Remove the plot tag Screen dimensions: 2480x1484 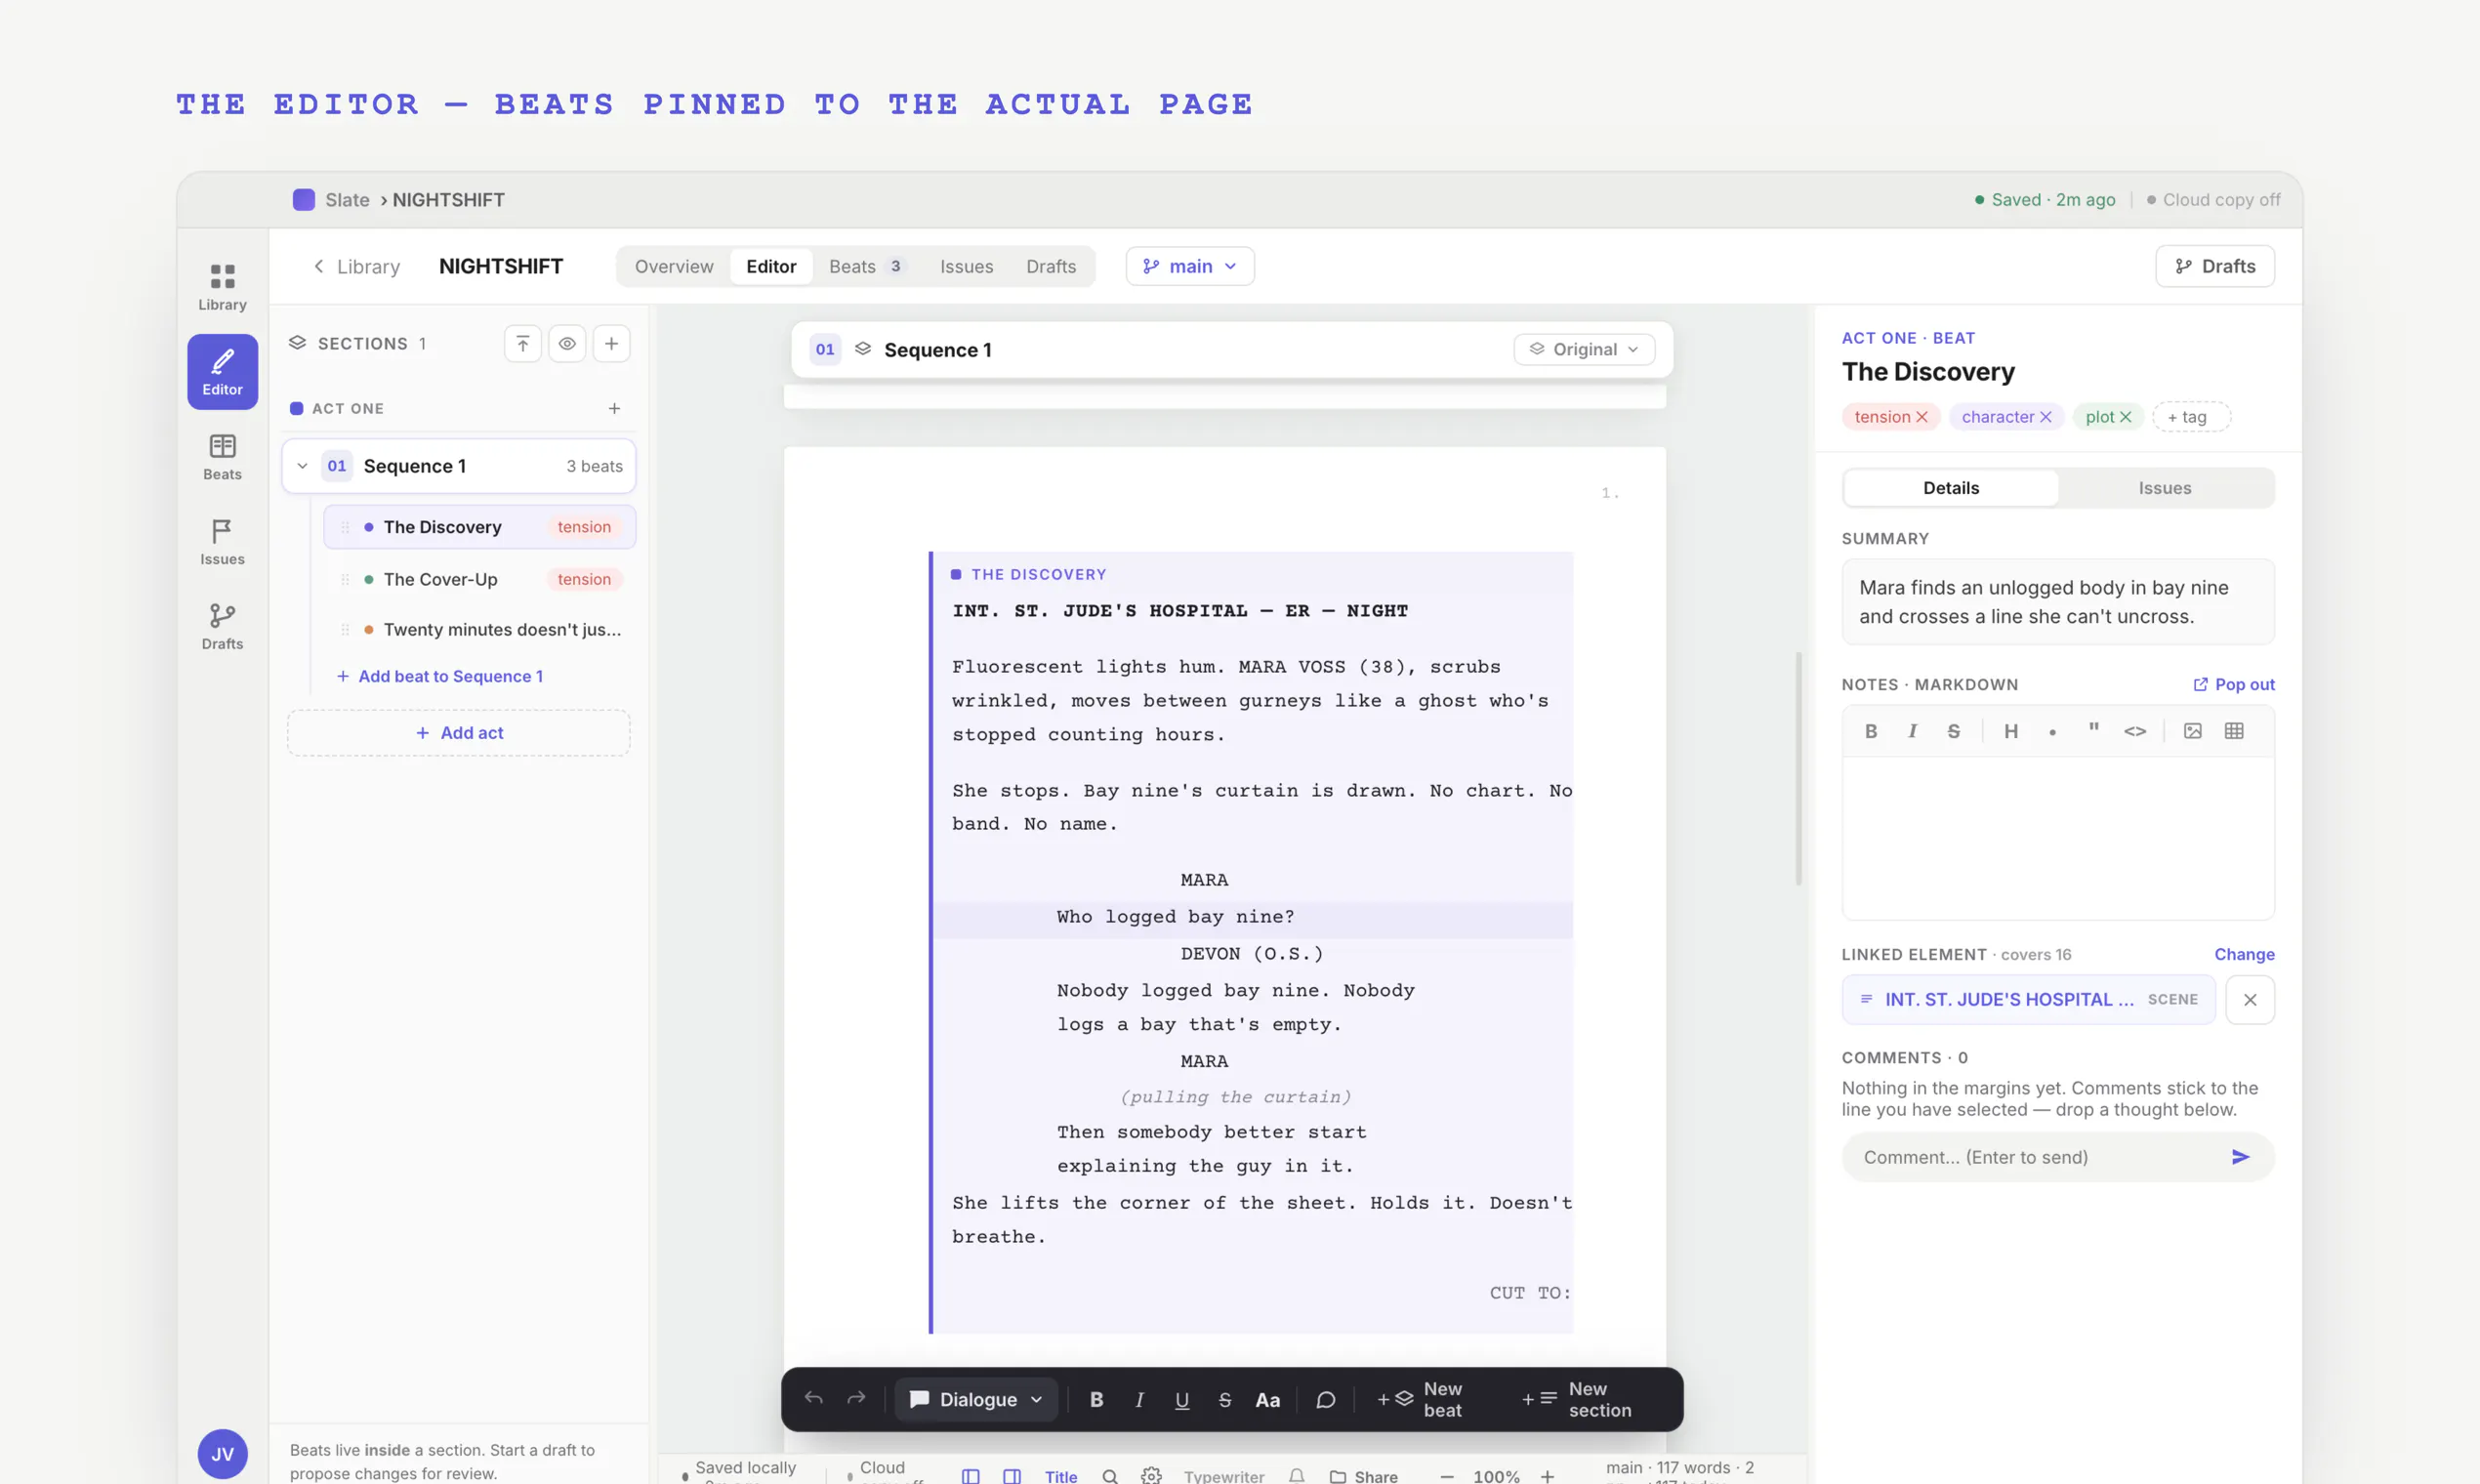point(2125,417)
